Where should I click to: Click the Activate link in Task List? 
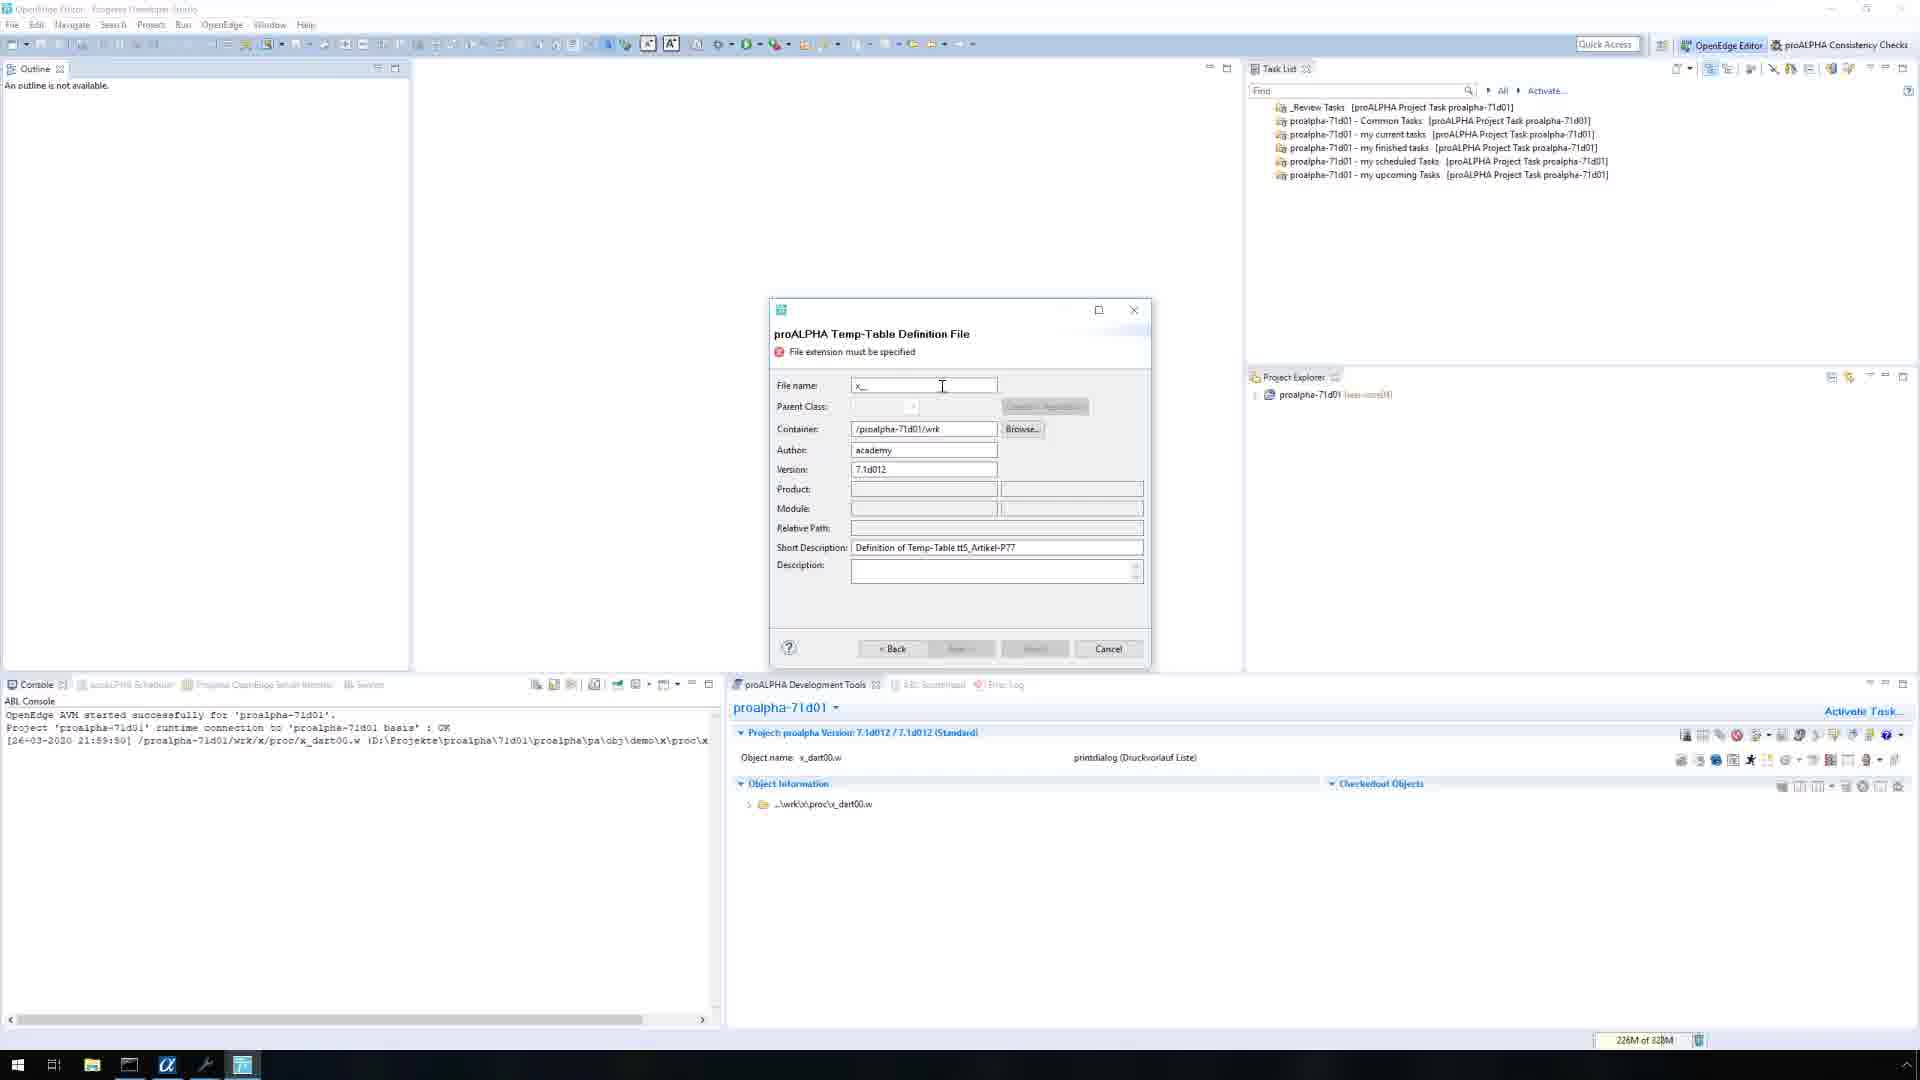tap(1547, 91)
